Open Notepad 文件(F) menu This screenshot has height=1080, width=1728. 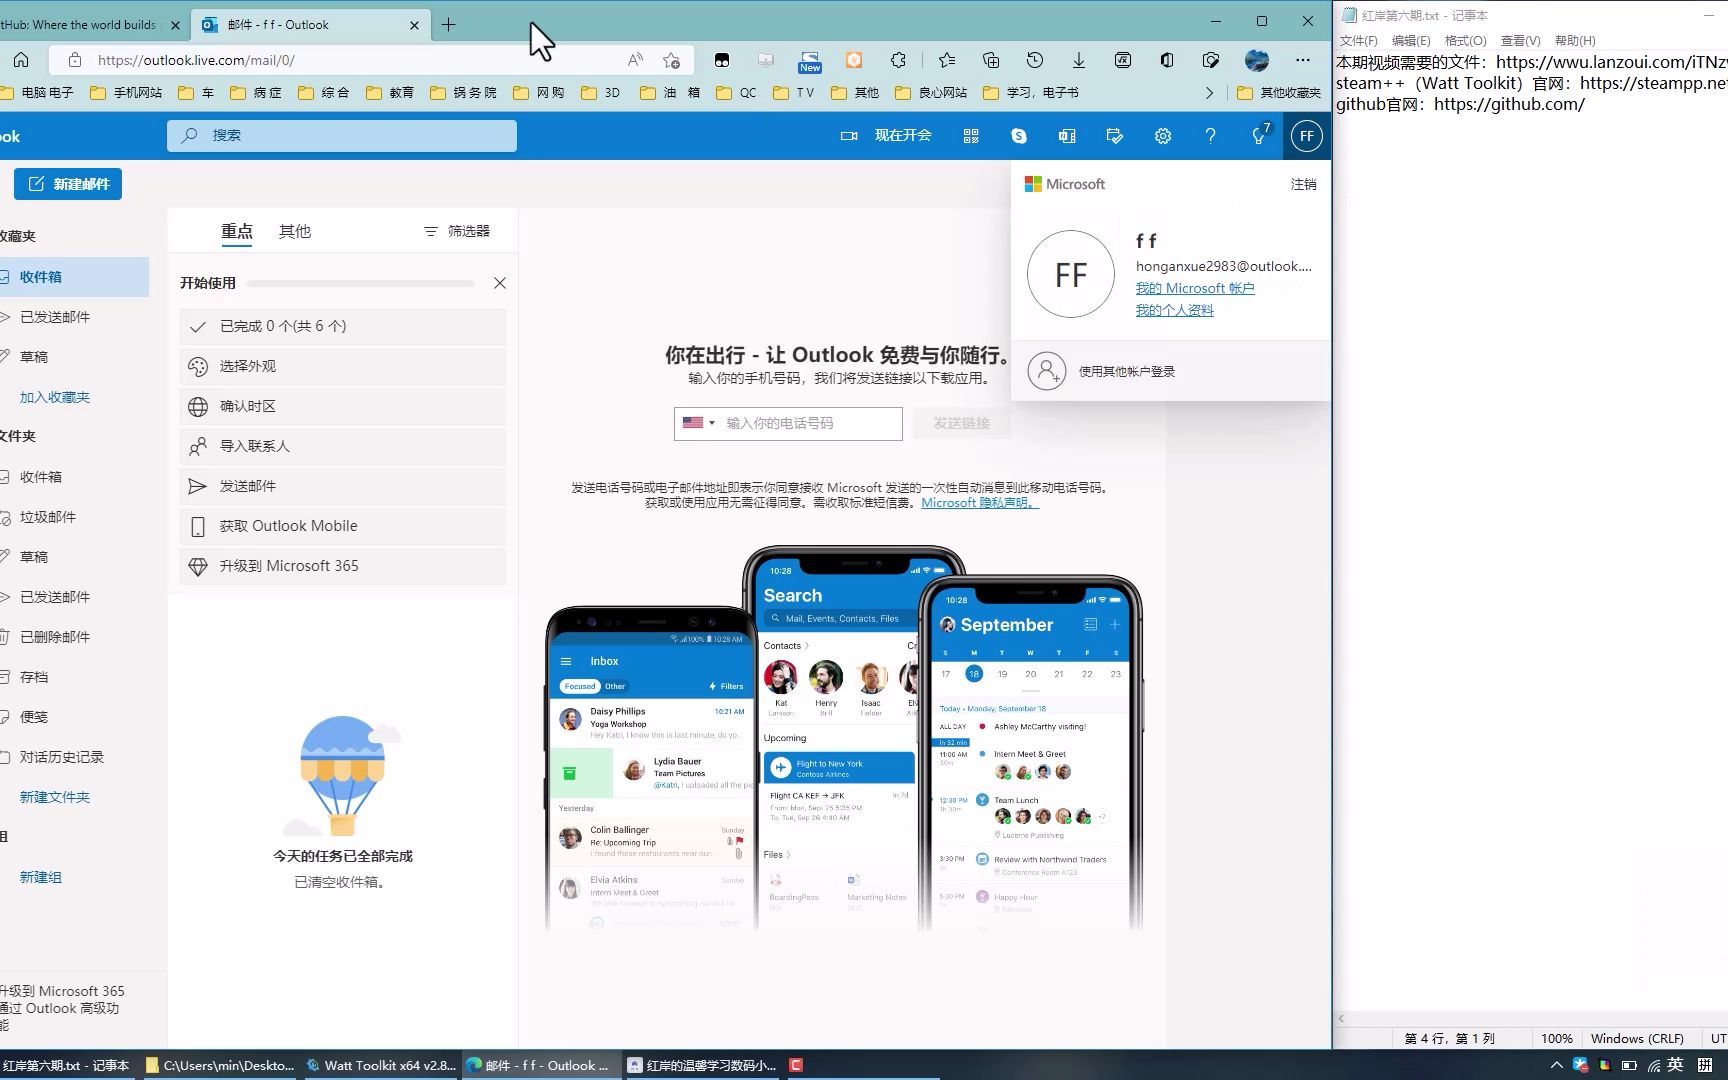[x=1358, y=41]
